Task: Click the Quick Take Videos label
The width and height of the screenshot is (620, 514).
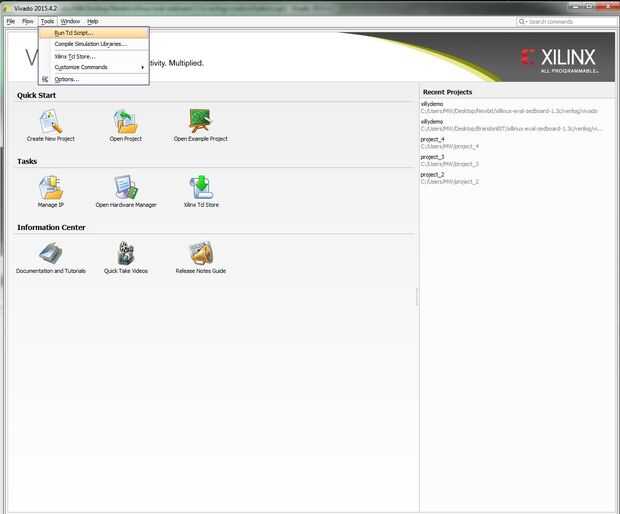Action: pyautogui.click(x=126, y=271)
